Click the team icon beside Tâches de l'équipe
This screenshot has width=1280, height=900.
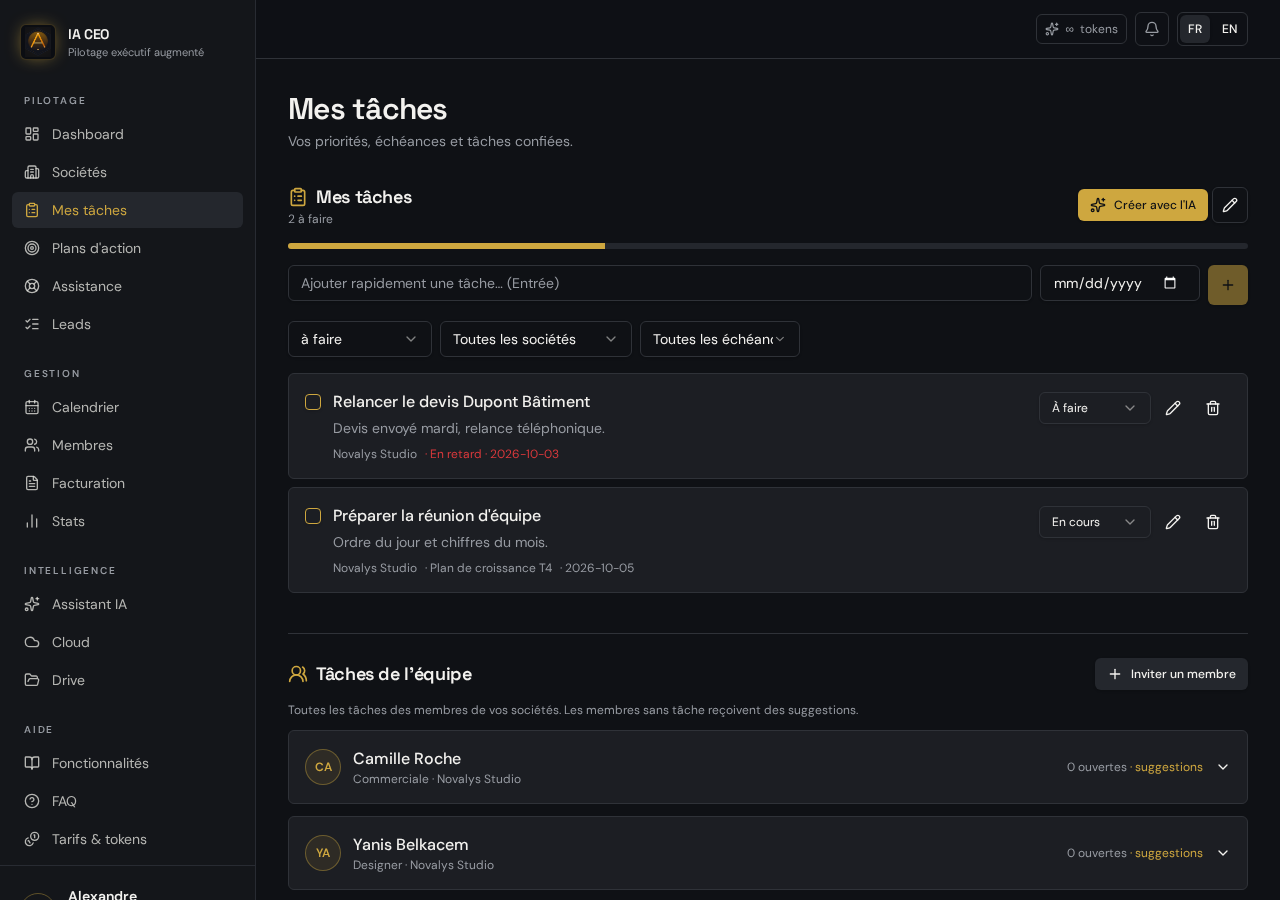[298, 674]
